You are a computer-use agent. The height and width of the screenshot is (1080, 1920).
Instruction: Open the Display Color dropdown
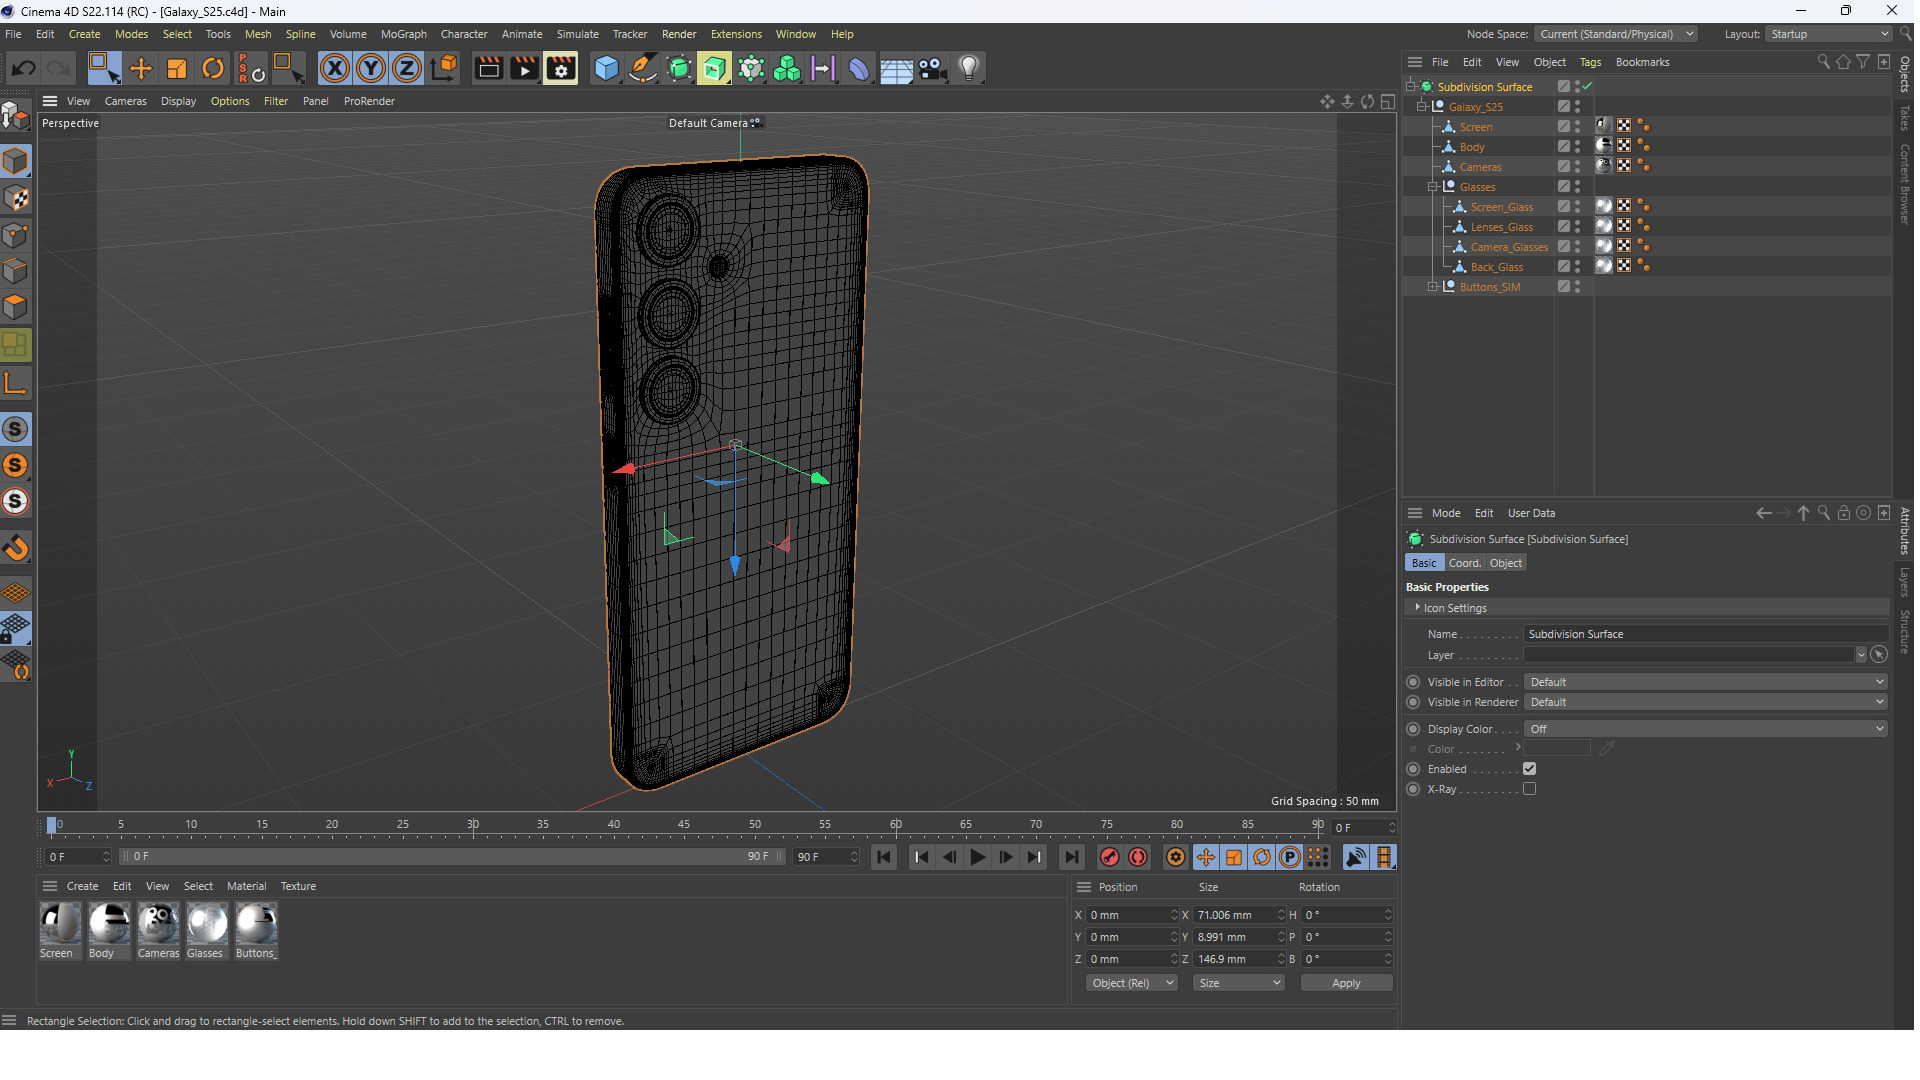(x=1706, y=729)
